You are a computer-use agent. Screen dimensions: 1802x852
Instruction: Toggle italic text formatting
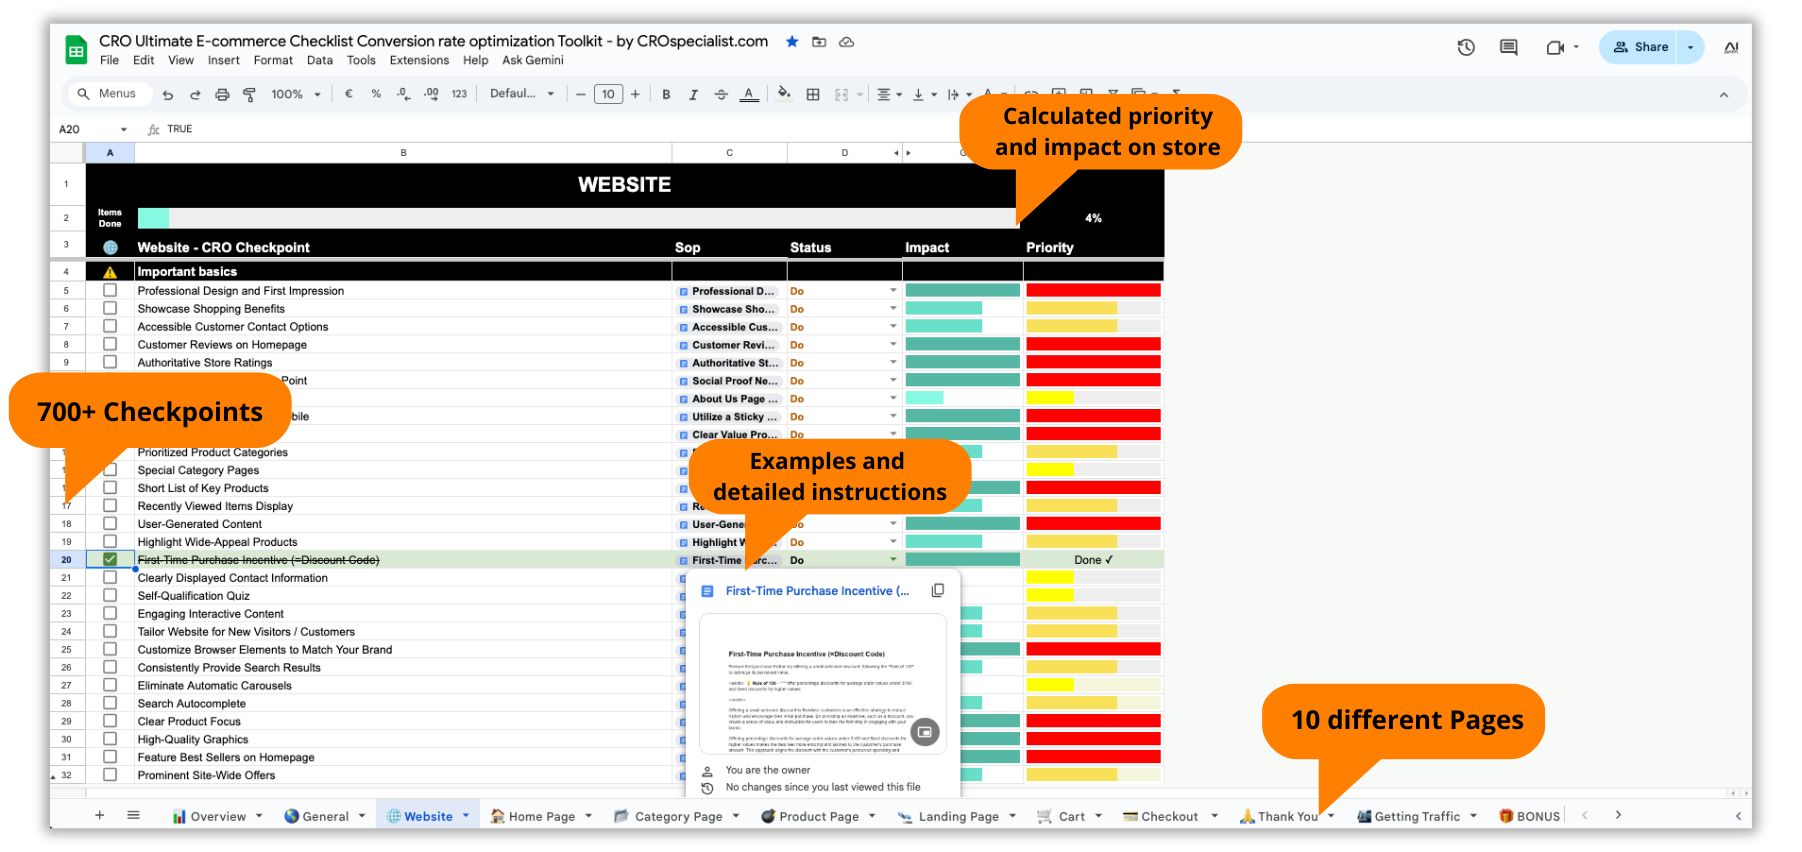pos(693,94)
